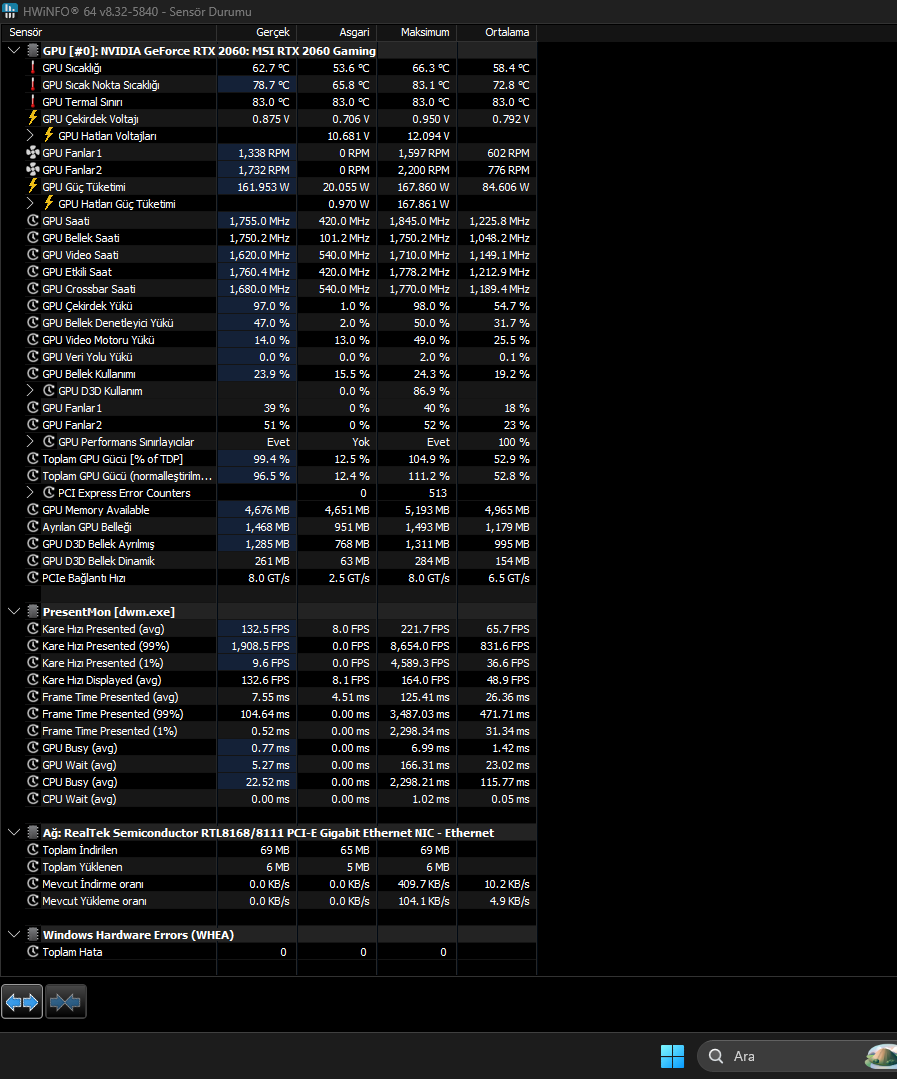Image resolution: width=897 pixels, height=1079 pixels.
Task: Select the GPU D3D Bellek Dinamik row
Action: tap(268, 561)
